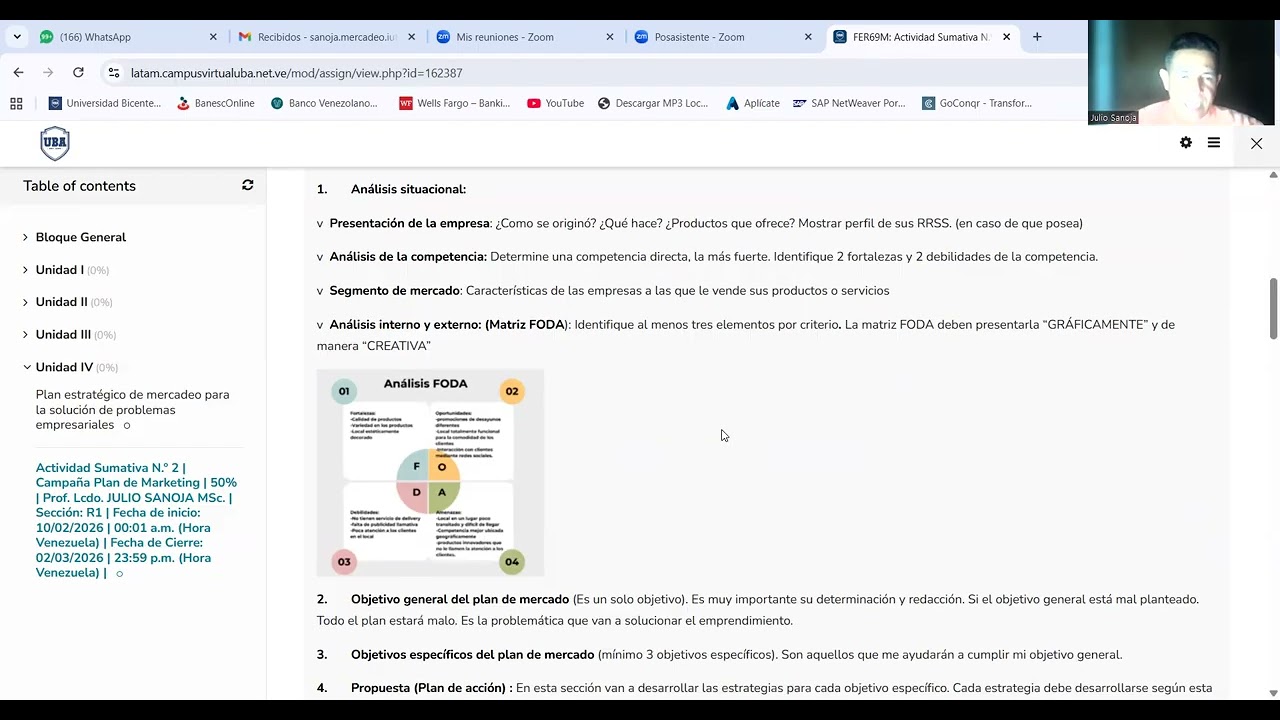Click the 'Análisis situacional:' heading

tap(408, 189)
